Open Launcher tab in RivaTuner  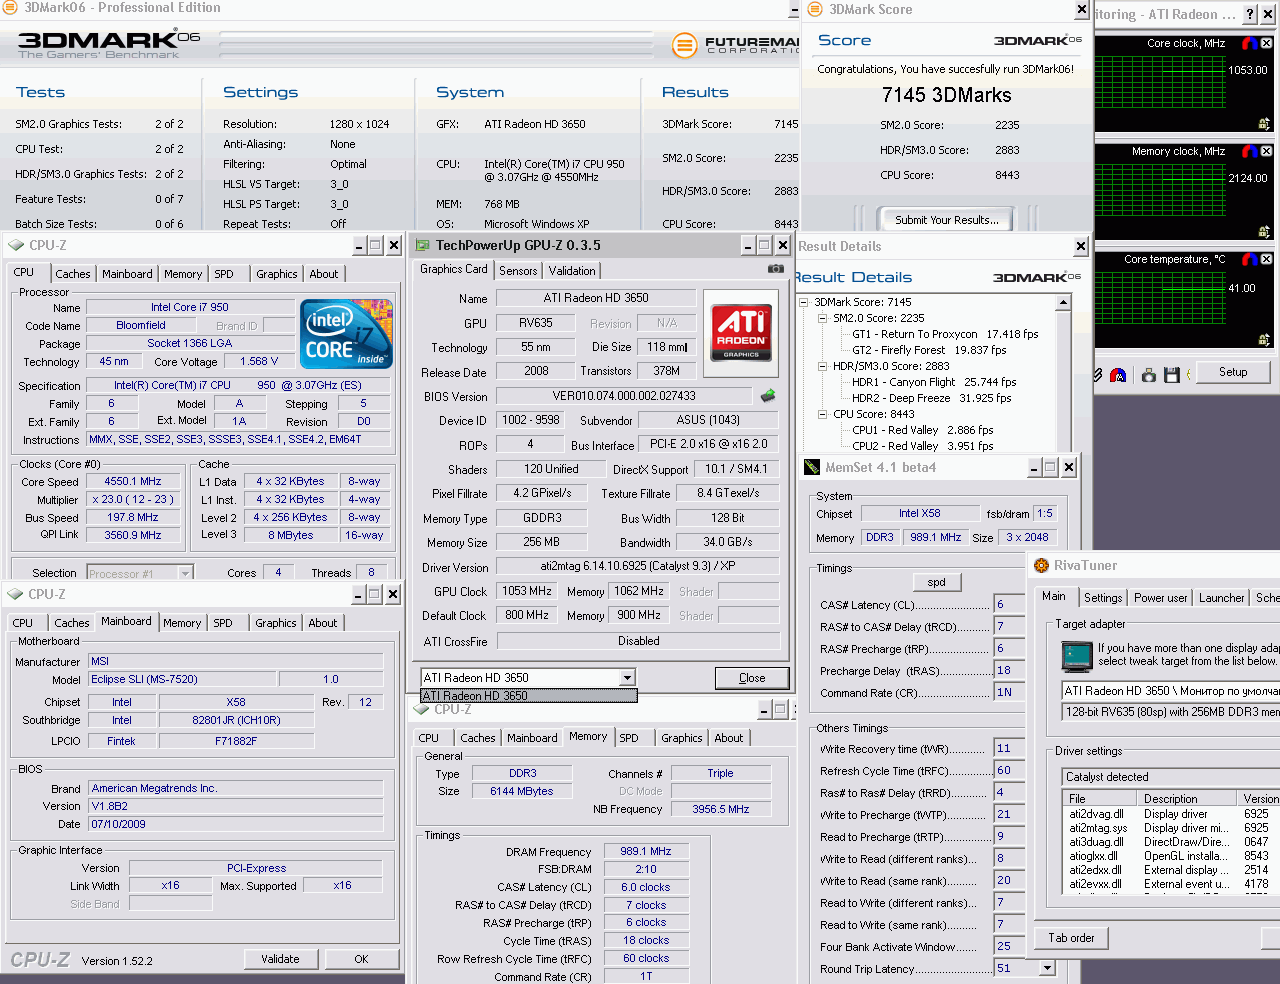point(1222,598)
